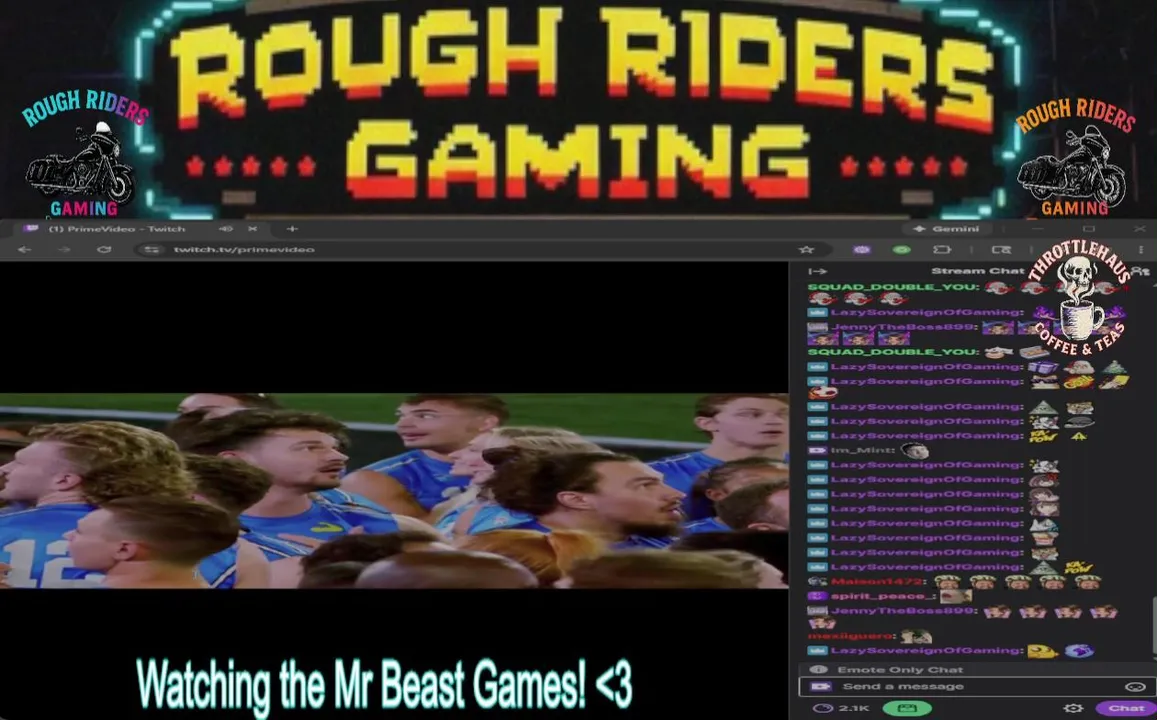1157x720 pixels.
Task: Click the subscriber badge next to spirit_peace_
Action: 816,596
